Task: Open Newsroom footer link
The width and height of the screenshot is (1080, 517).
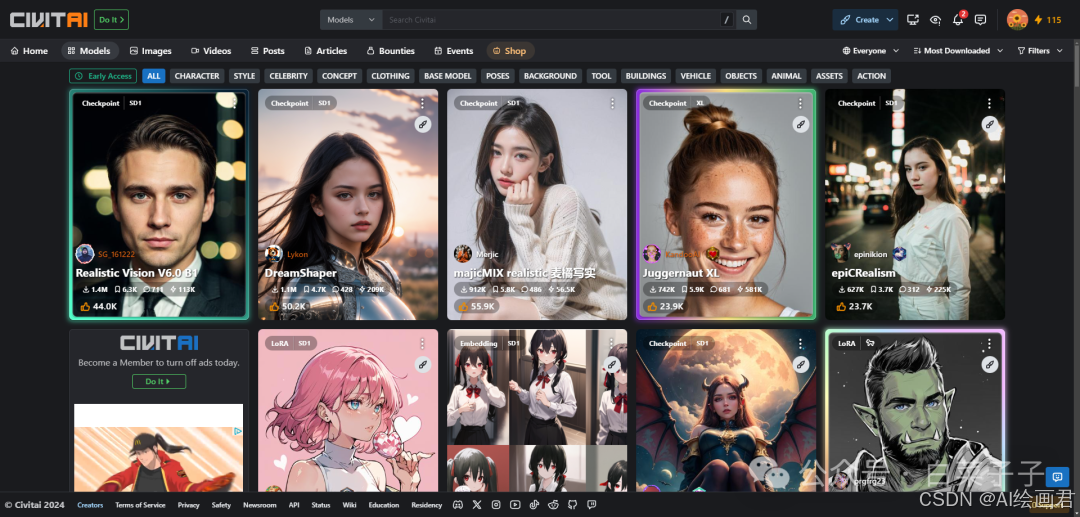Action: point(260,505)
